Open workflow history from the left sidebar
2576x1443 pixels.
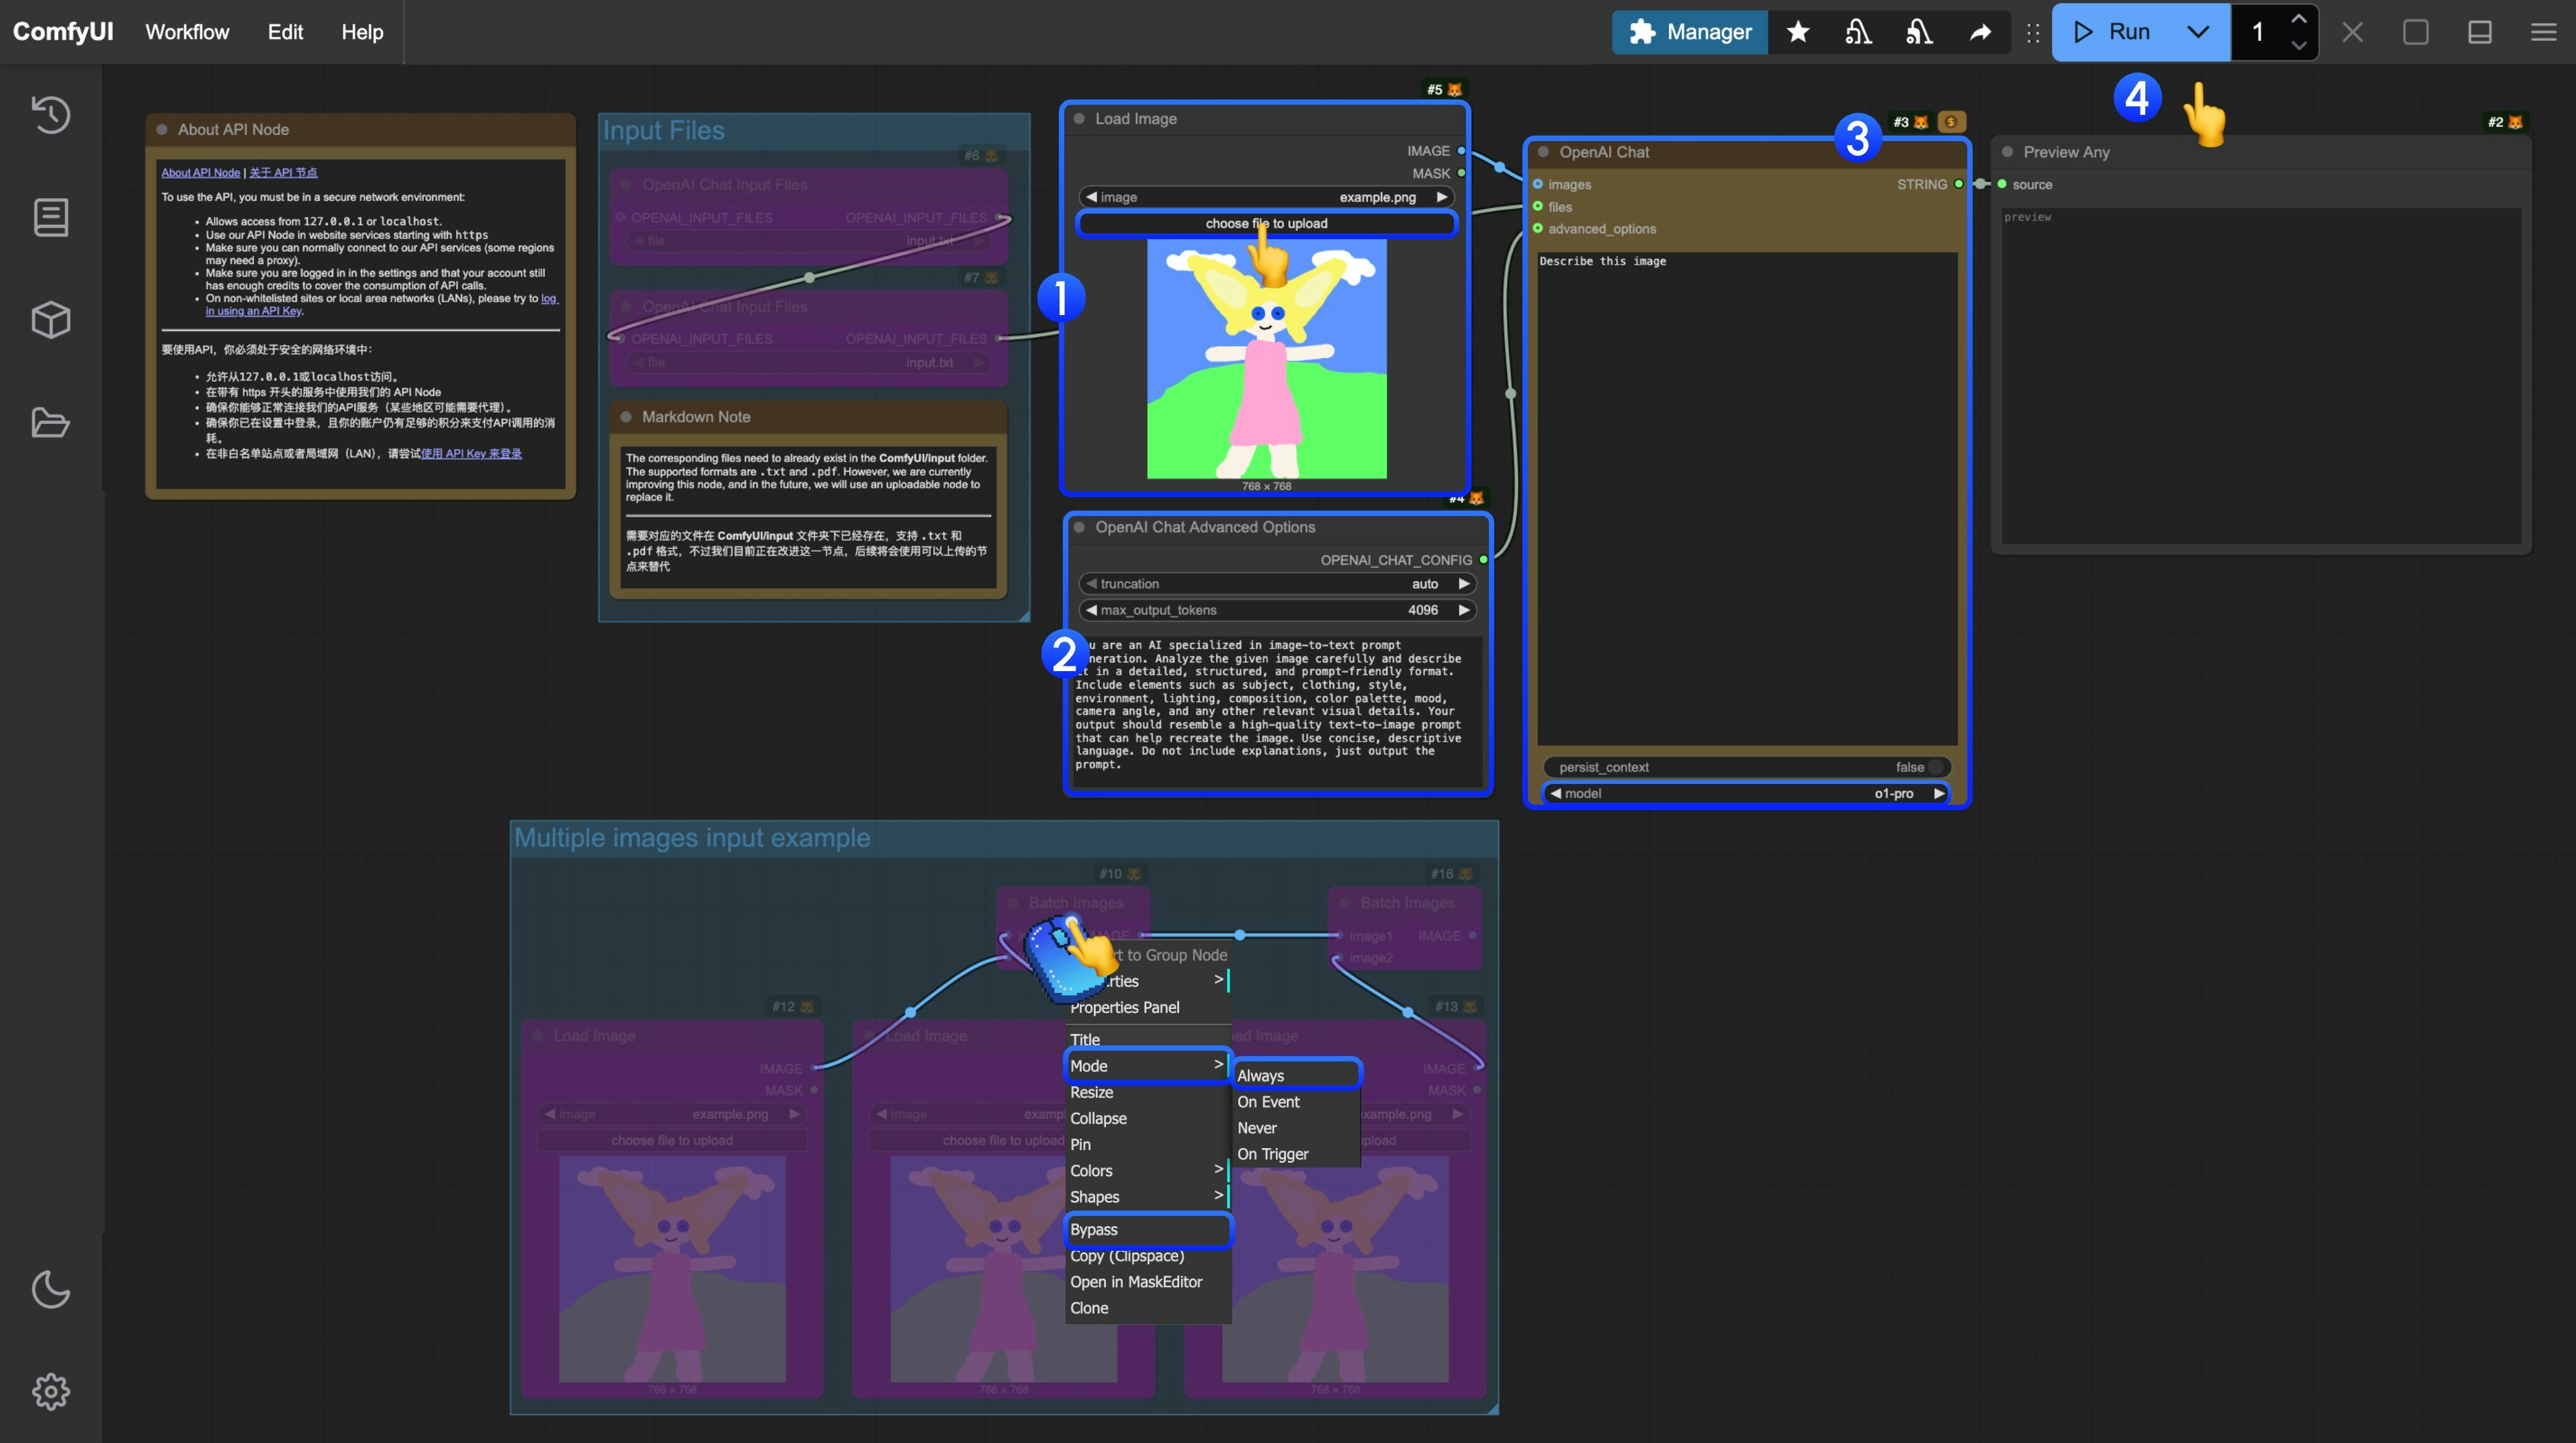(x=50, y=115)
